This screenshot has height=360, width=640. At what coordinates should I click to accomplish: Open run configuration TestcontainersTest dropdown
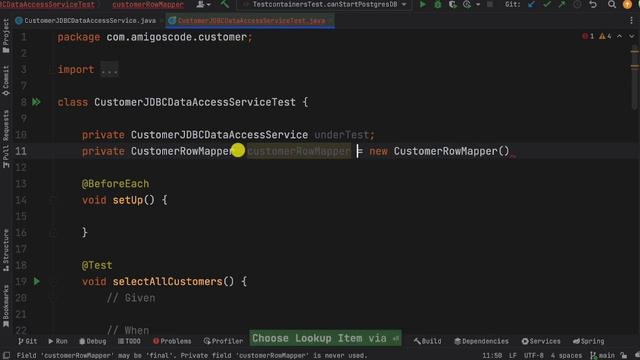[x=325, y=4]
